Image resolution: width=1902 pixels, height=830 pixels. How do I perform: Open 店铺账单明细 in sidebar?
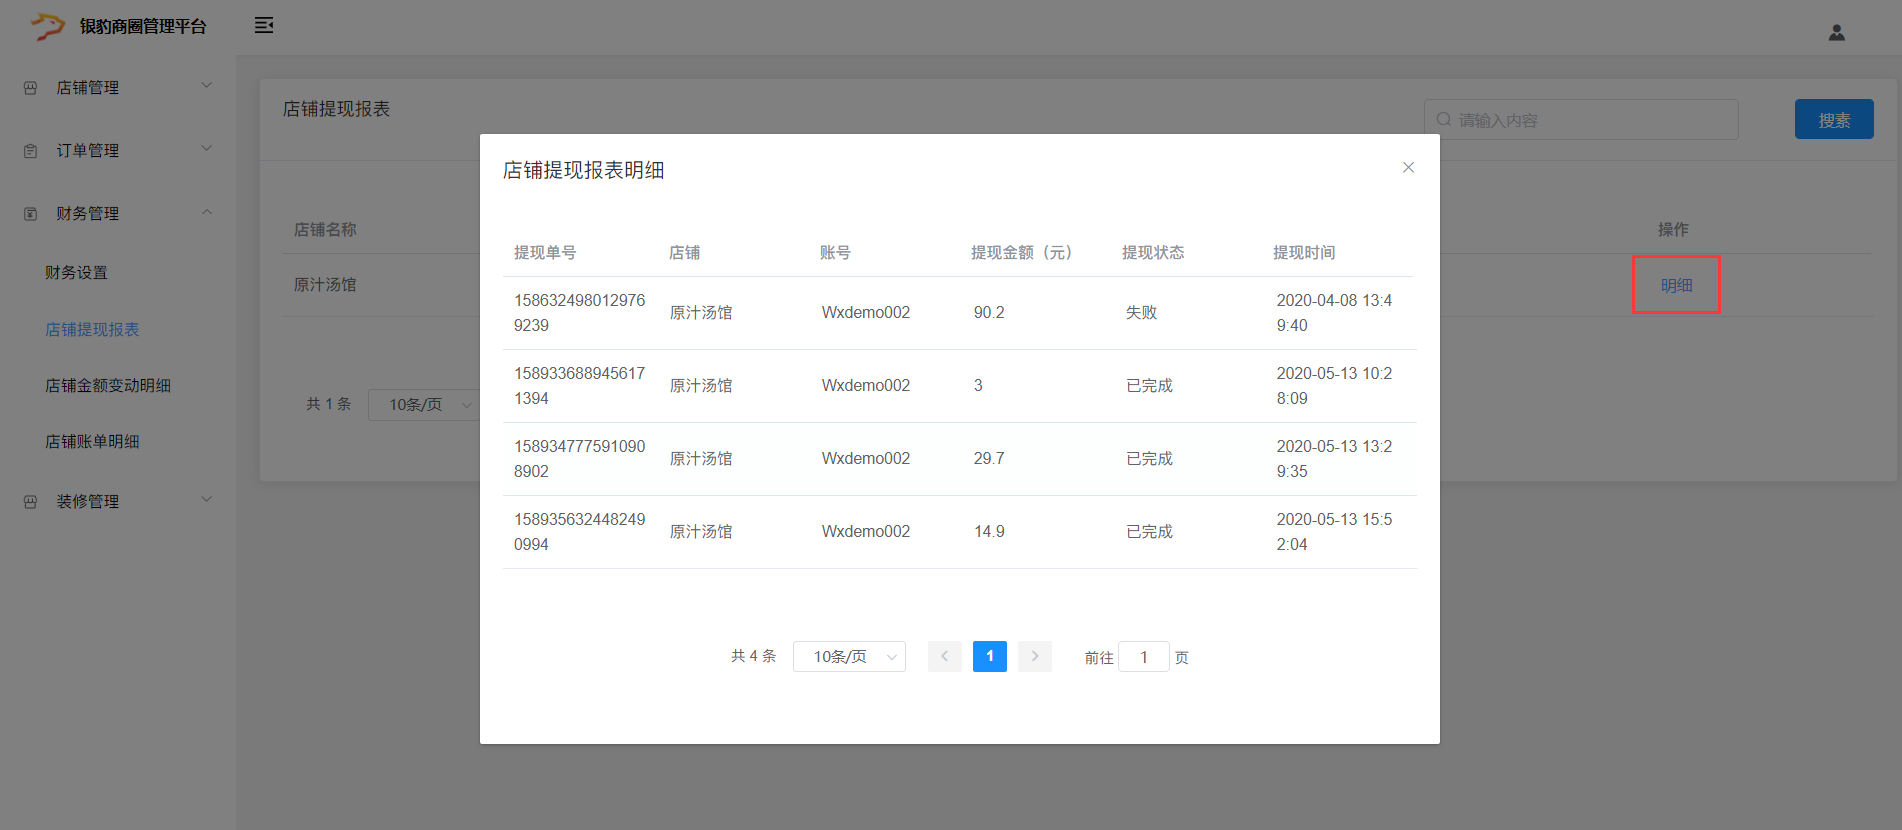pyautogui.click(x=92, y=442)
